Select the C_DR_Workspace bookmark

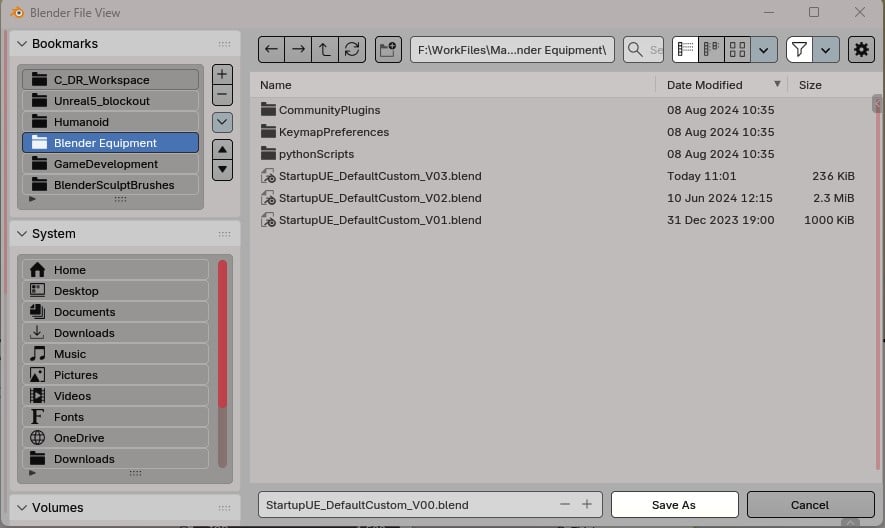tap(111, 80)
